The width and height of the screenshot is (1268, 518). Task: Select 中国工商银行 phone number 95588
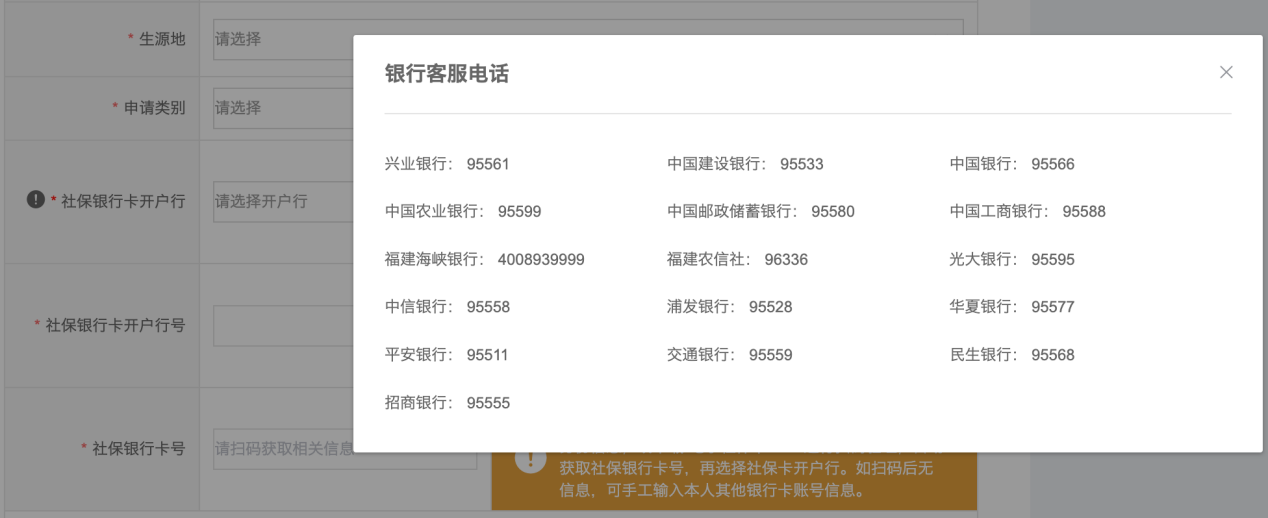pos(1084,212)
